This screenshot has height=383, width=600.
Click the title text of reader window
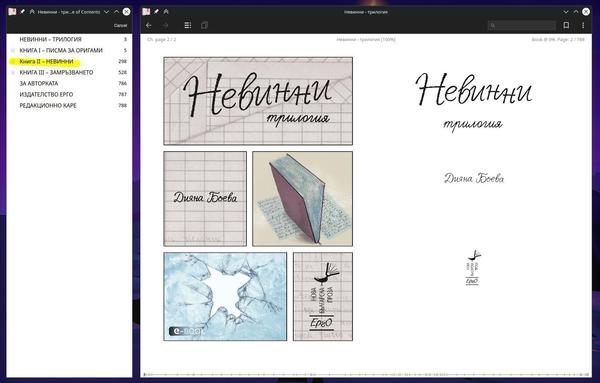366,12
